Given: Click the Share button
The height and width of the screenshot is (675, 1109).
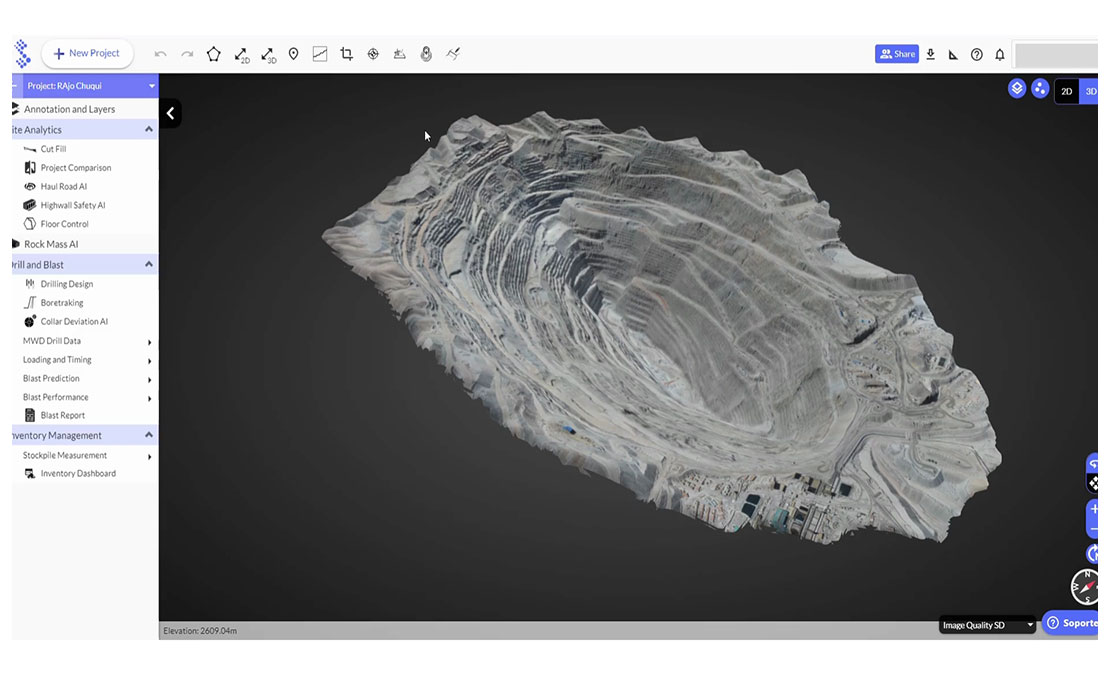Looking at the screenshot, I should pyautogui.click(x=896, y=54).
